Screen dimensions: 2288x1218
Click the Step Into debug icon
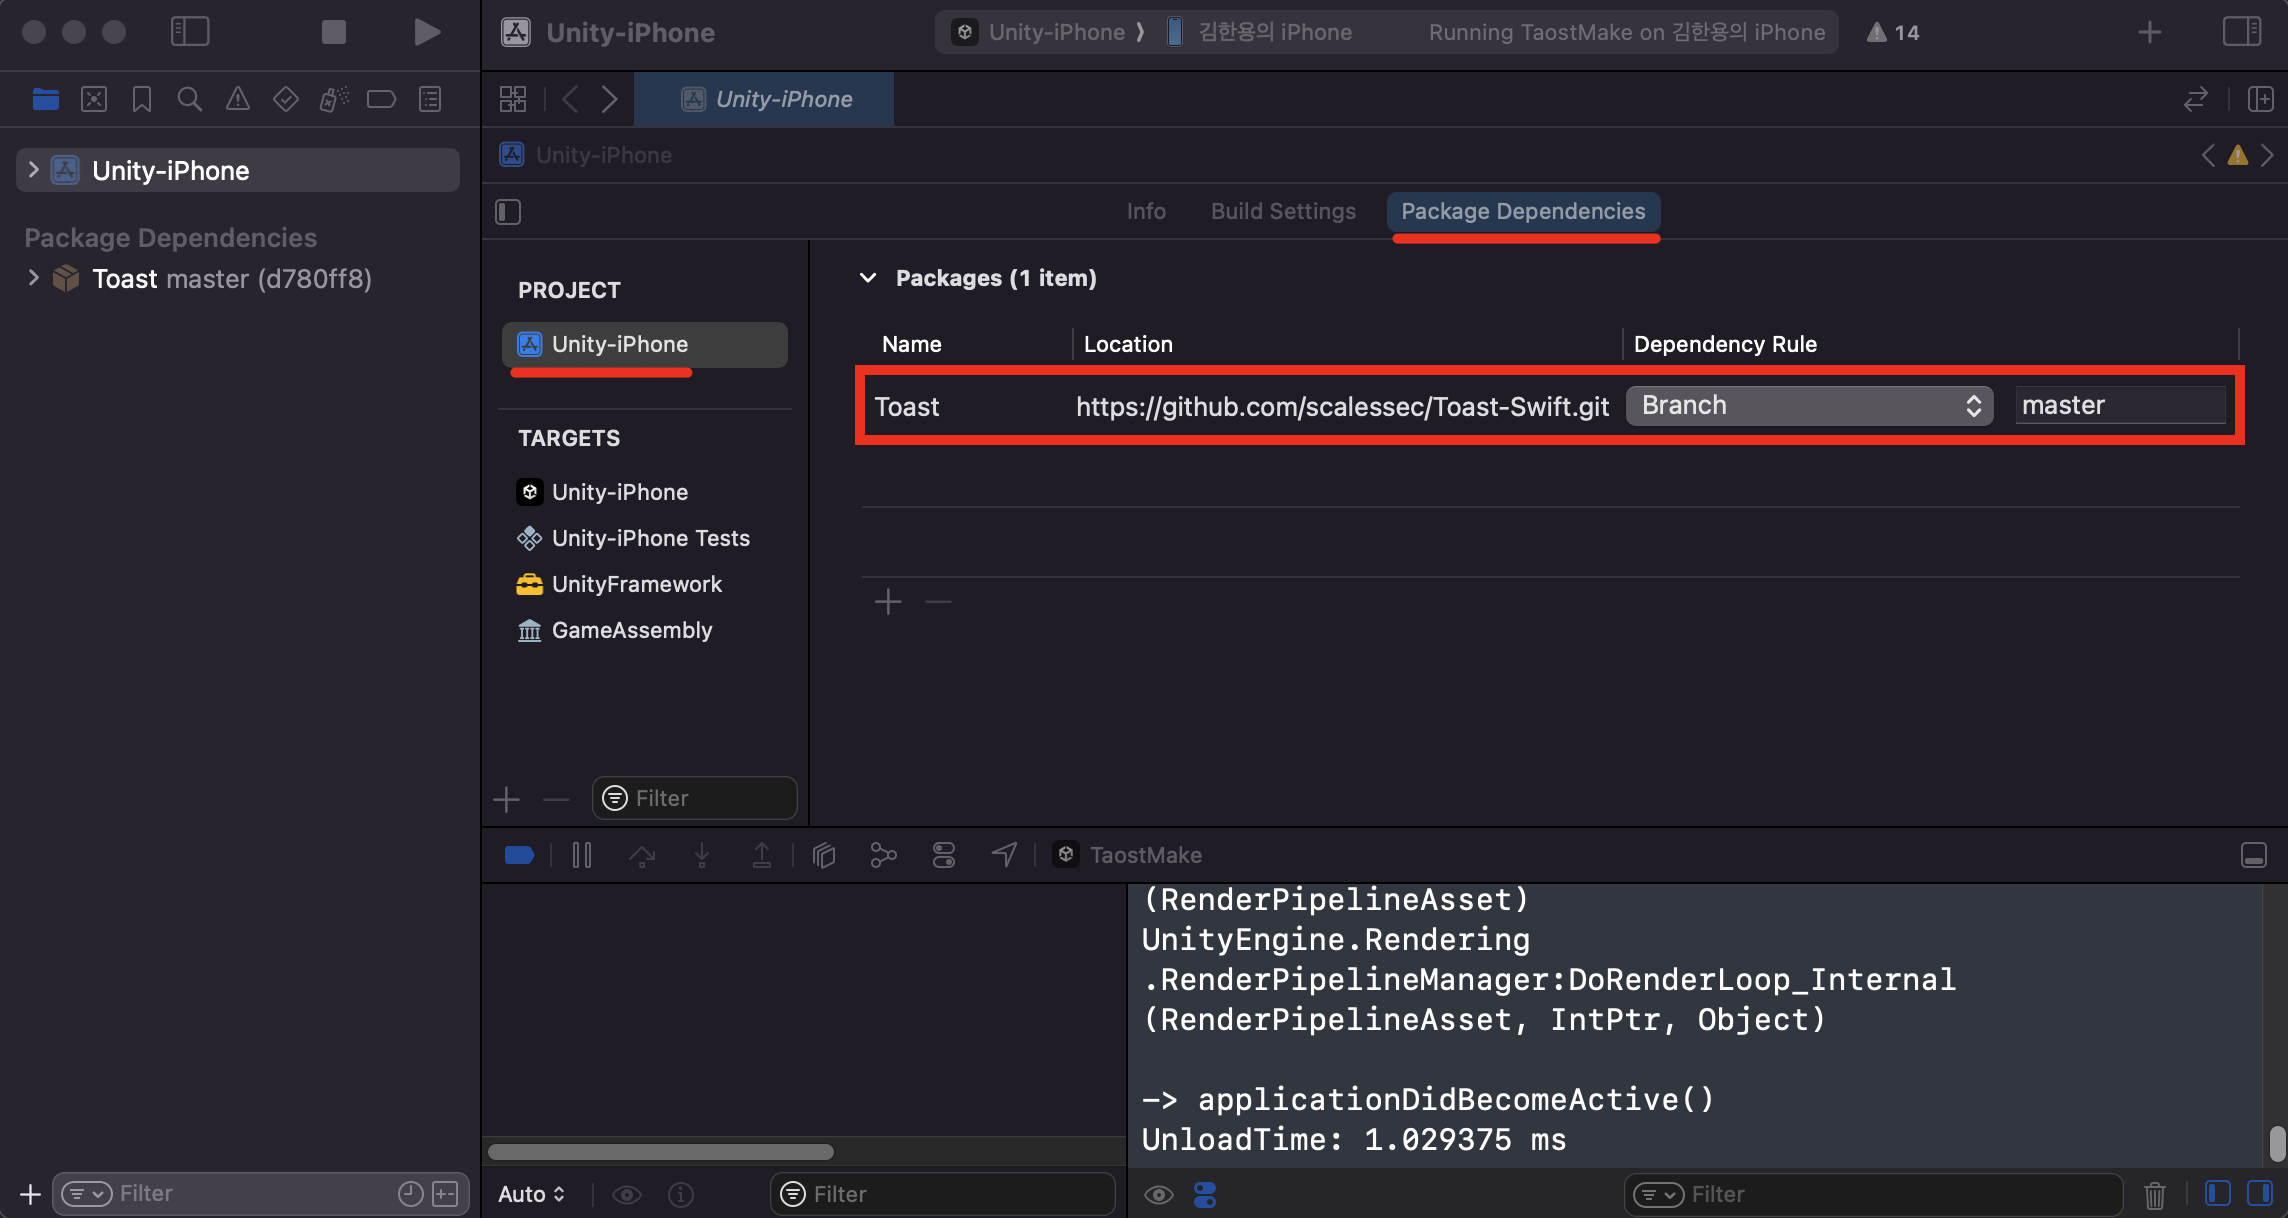point(702,855)
